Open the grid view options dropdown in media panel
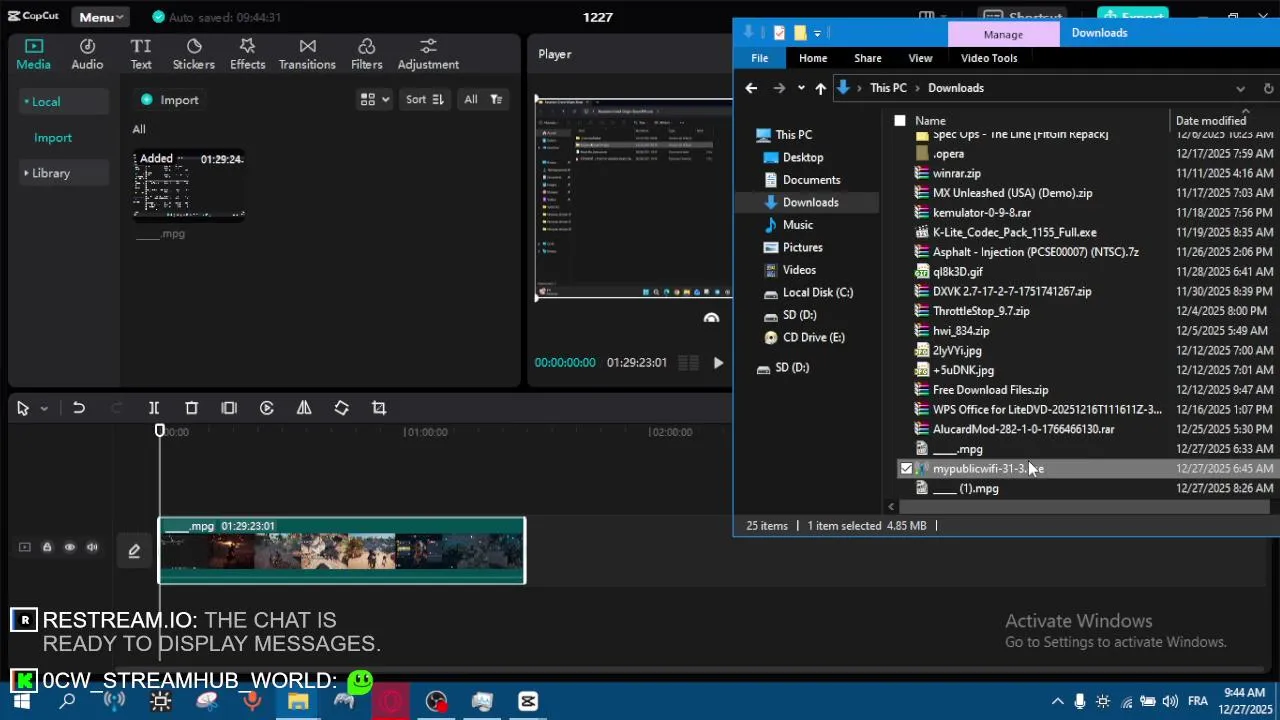 [x=375, y=99]
